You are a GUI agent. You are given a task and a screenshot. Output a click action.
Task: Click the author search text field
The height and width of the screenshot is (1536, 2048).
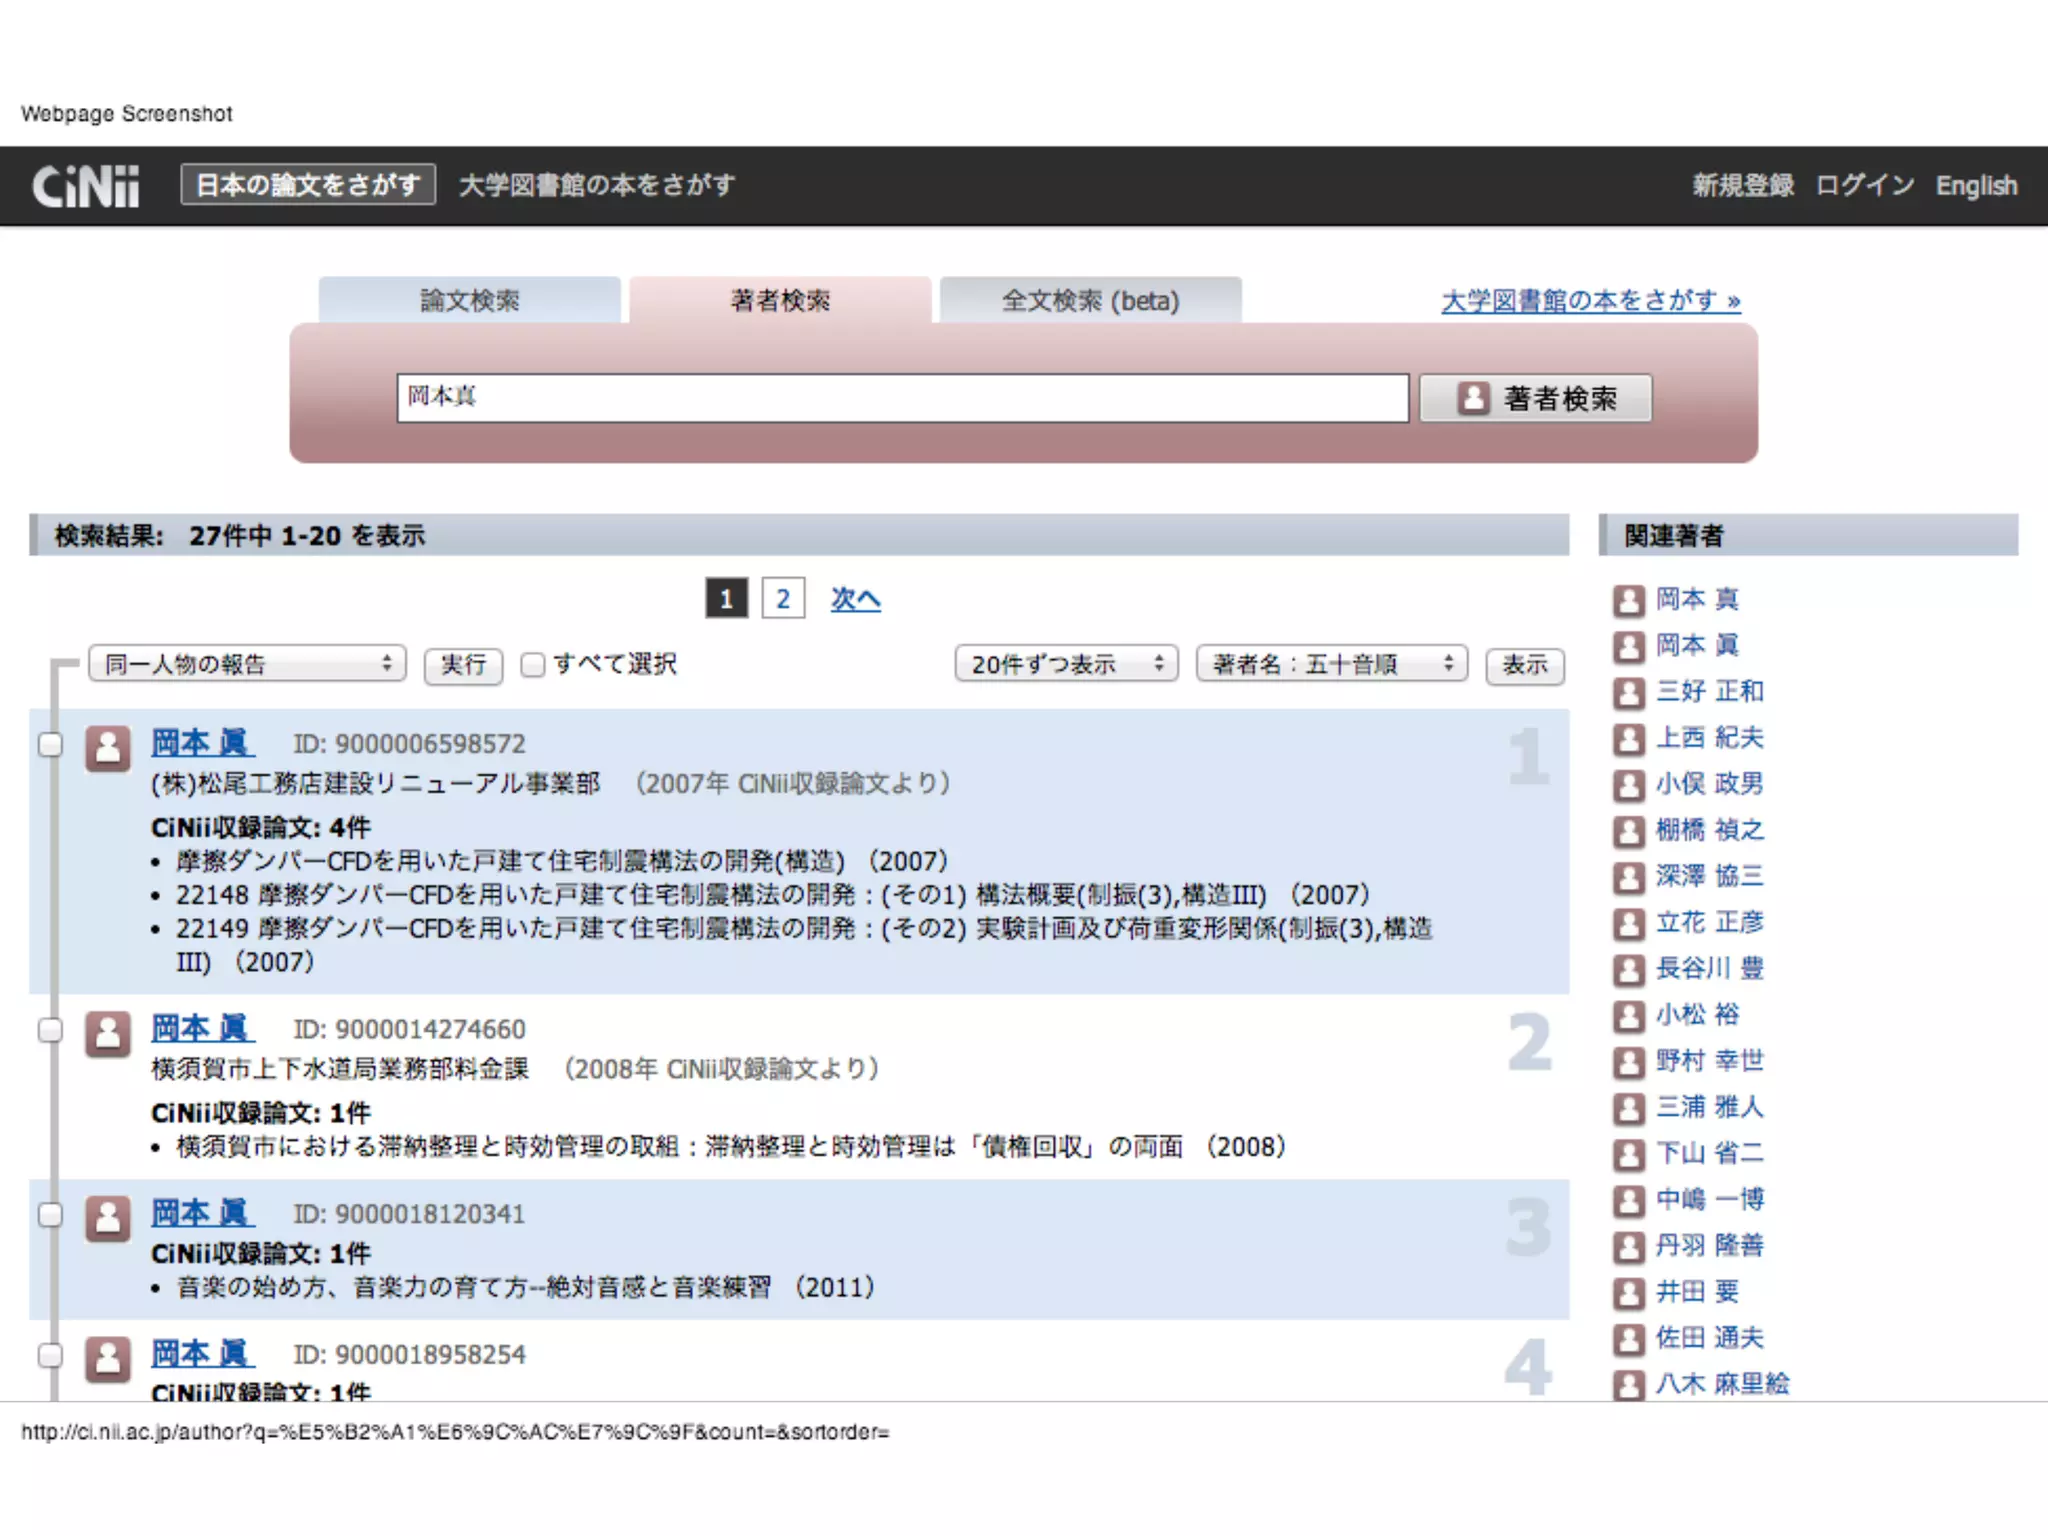[902, 398]
